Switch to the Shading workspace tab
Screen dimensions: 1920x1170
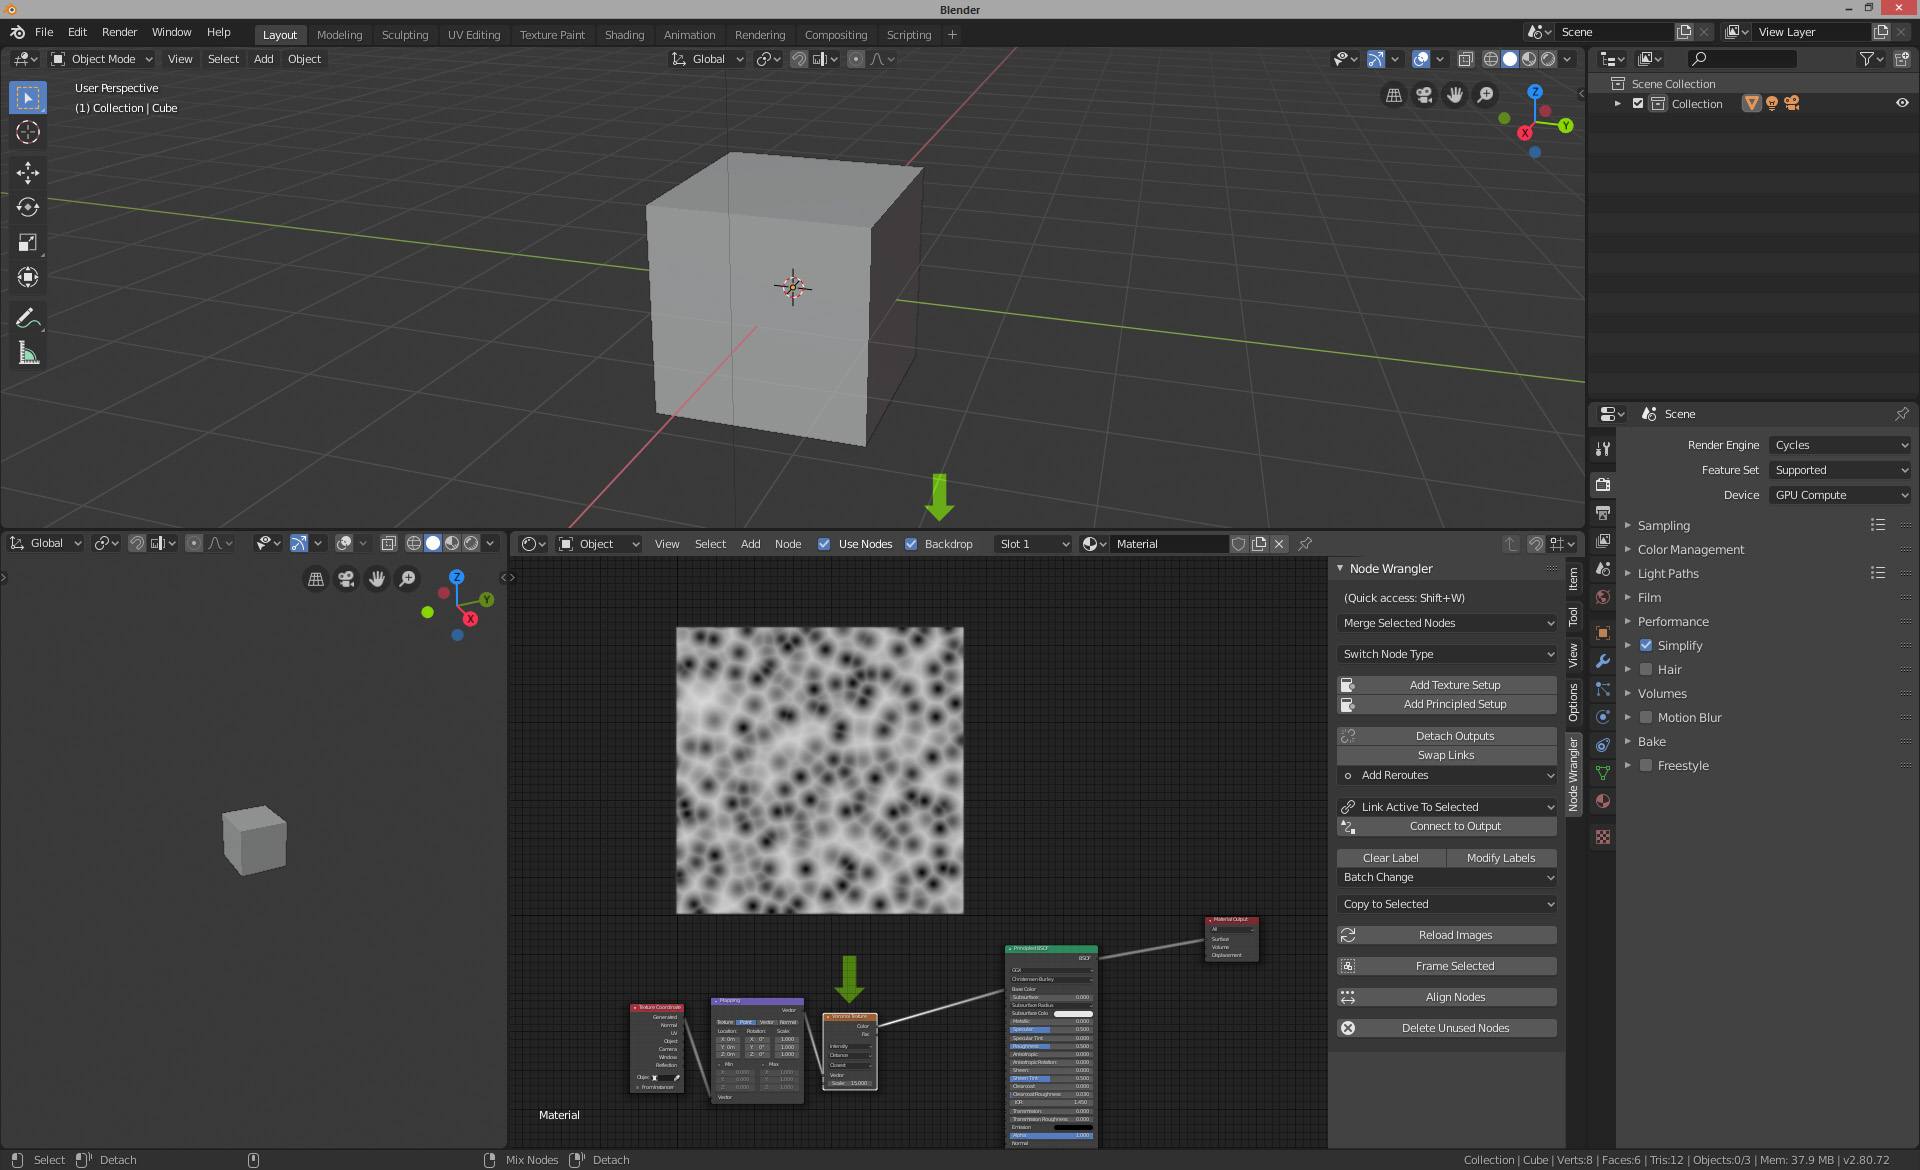click(624, 34)
